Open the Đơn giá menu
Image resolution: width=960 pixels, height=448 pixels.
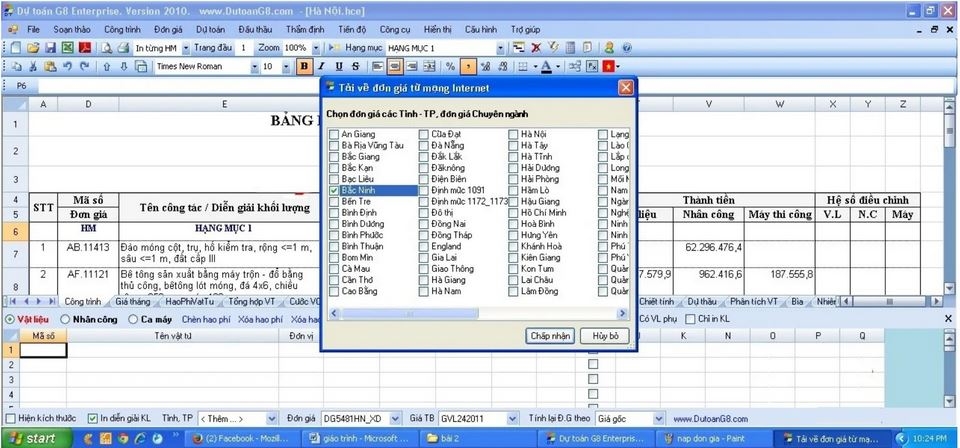click(x=168, y=29)
